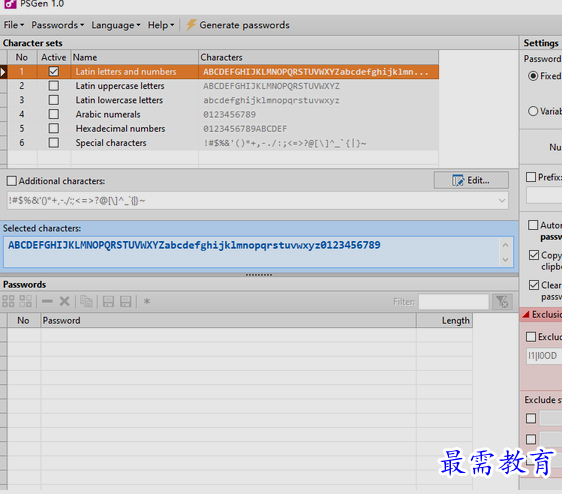Click the clear filter funnel icon
This screenshot has height=494, width=562.
[x=503, y=302]
